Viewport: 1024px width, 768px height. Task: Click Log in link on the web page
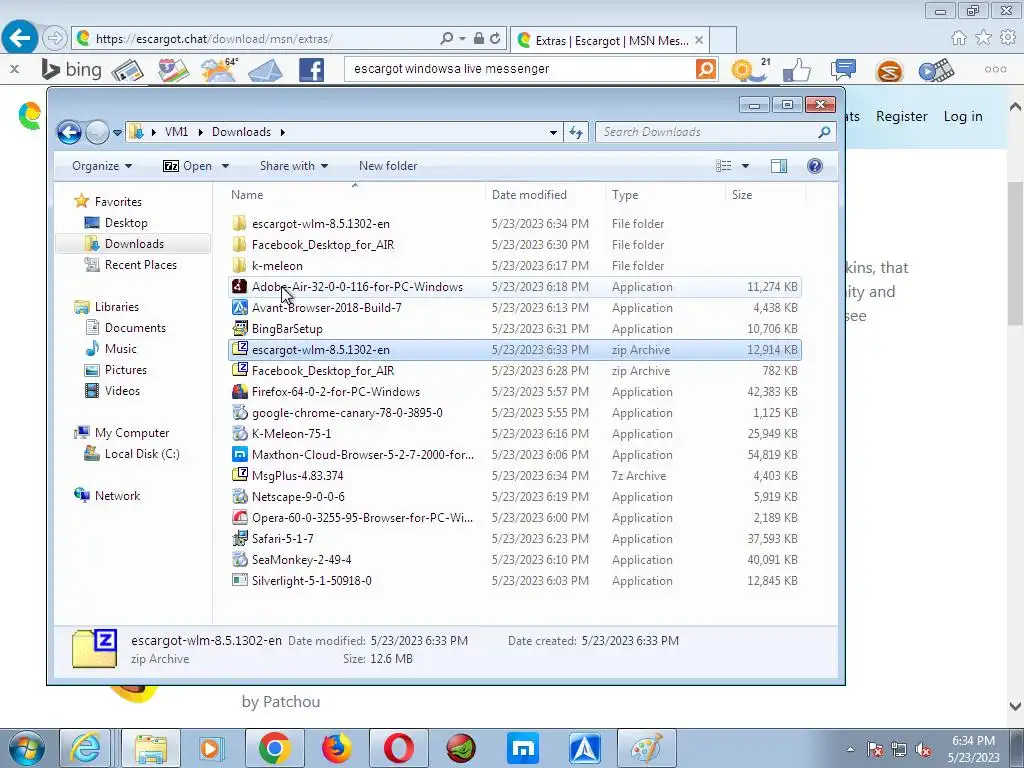963,116
